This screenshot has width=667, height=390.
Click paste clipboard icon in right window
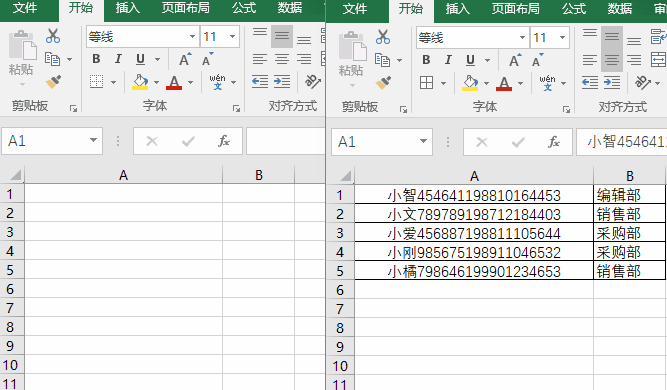click(x=352, y=46)
